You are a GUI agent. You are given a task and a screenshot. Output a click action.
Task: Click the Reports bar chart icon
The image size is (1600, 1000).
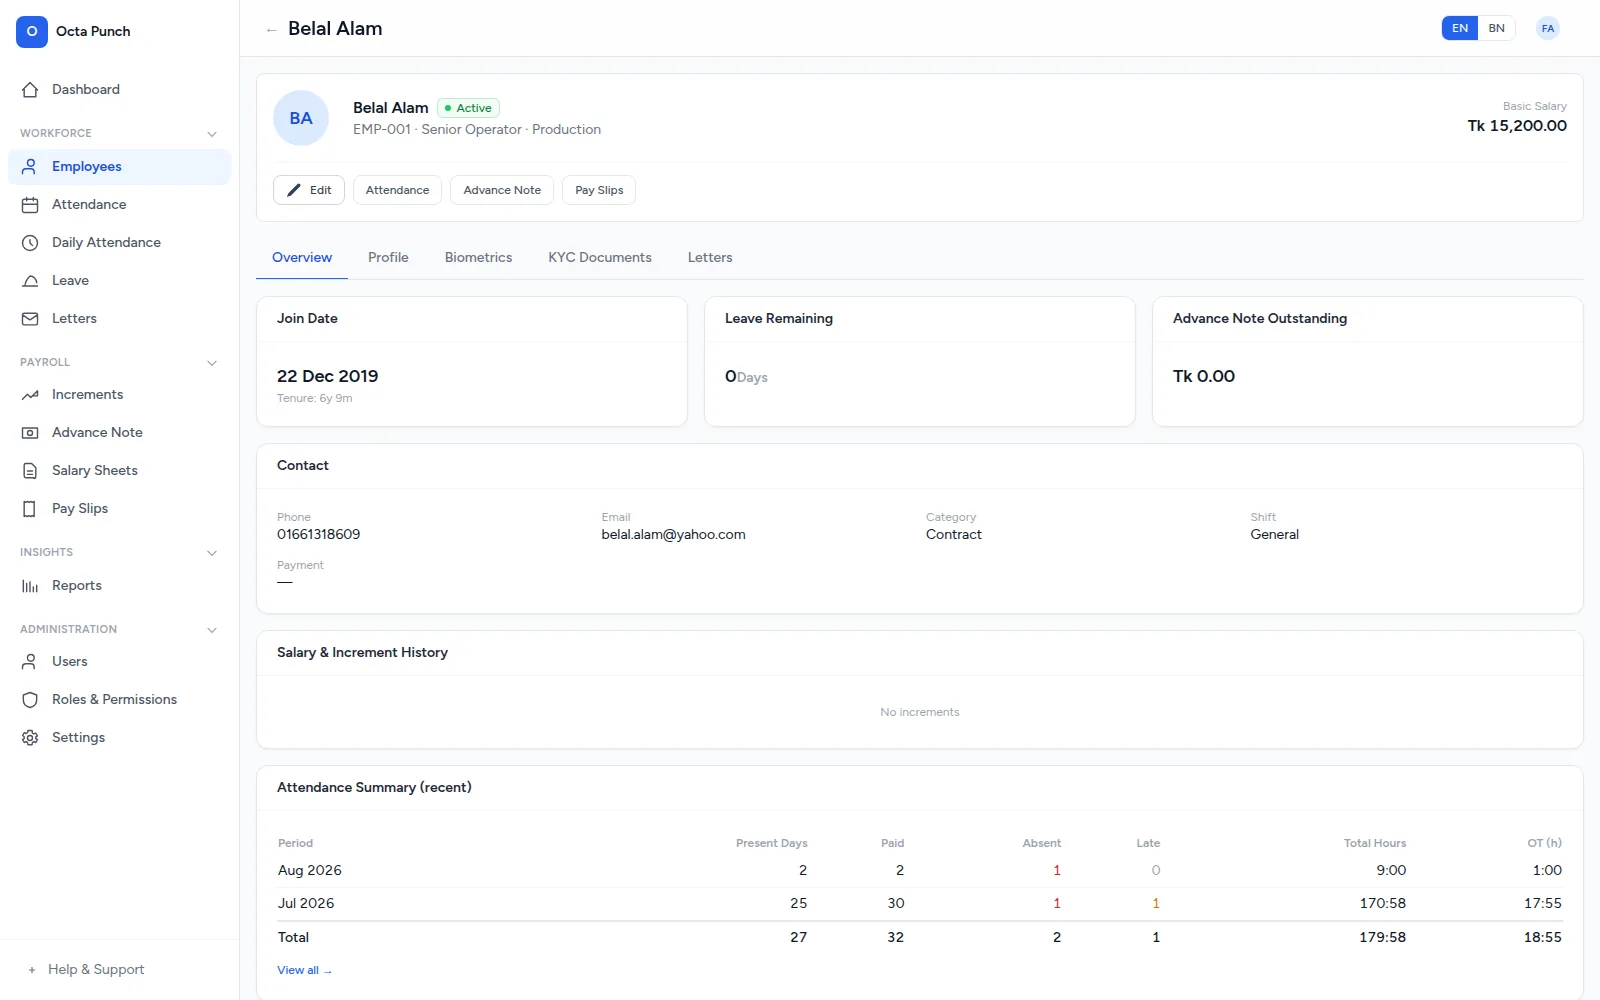tap(30, 585)
